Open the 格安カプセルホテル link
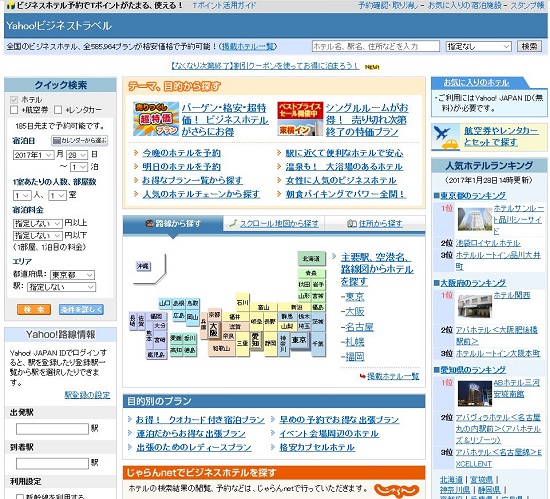This screenshot has width=550, height=499. pyautogui.click(x=317, y=447)
